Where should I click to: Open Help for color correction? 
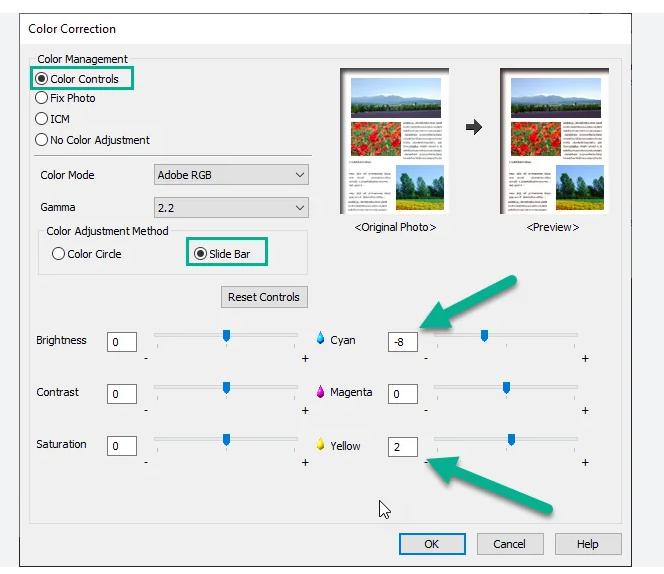588,544
